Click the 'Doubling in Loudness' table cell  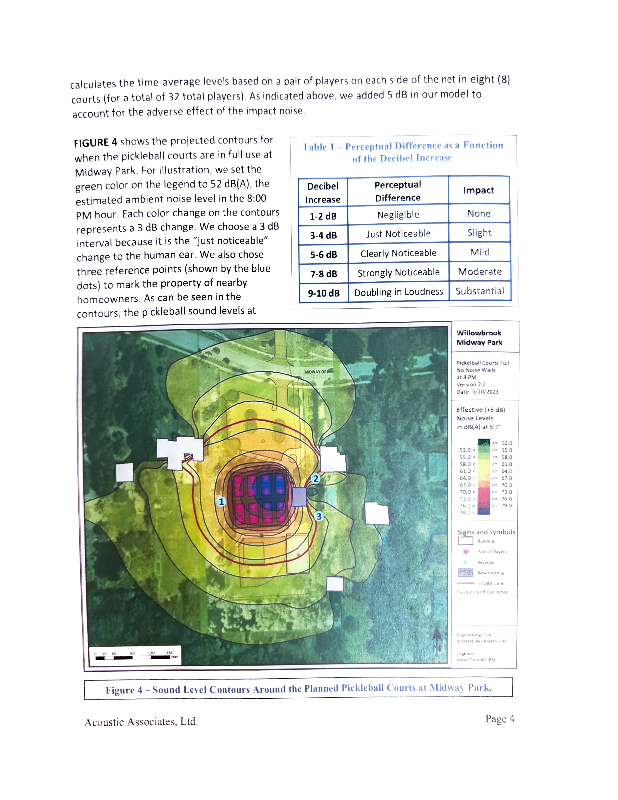pos(399,292)
